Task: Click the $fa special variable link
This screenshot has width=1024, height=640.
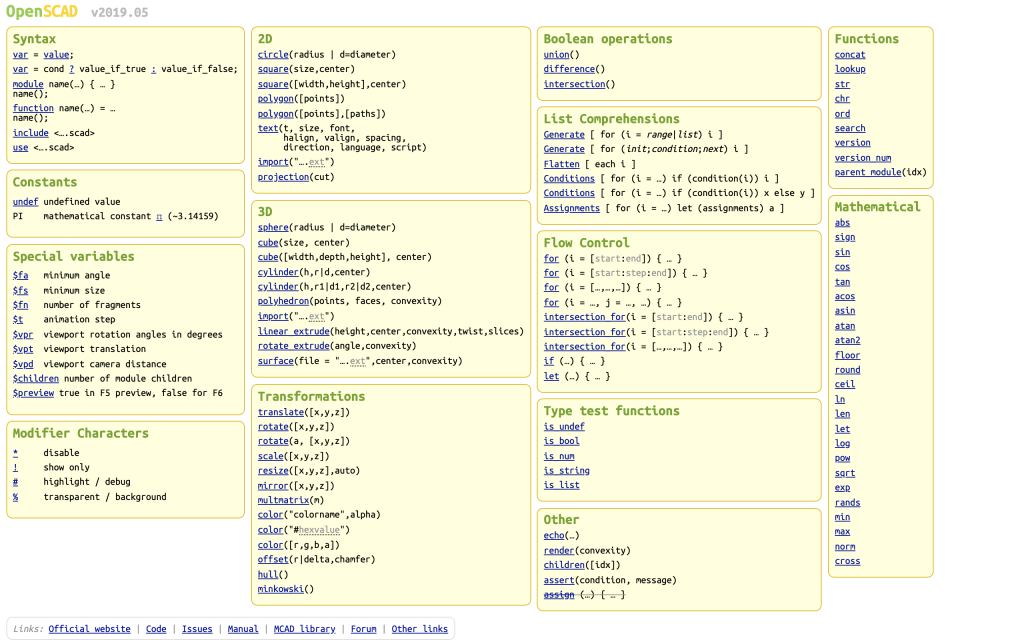Action: point(20,276)
